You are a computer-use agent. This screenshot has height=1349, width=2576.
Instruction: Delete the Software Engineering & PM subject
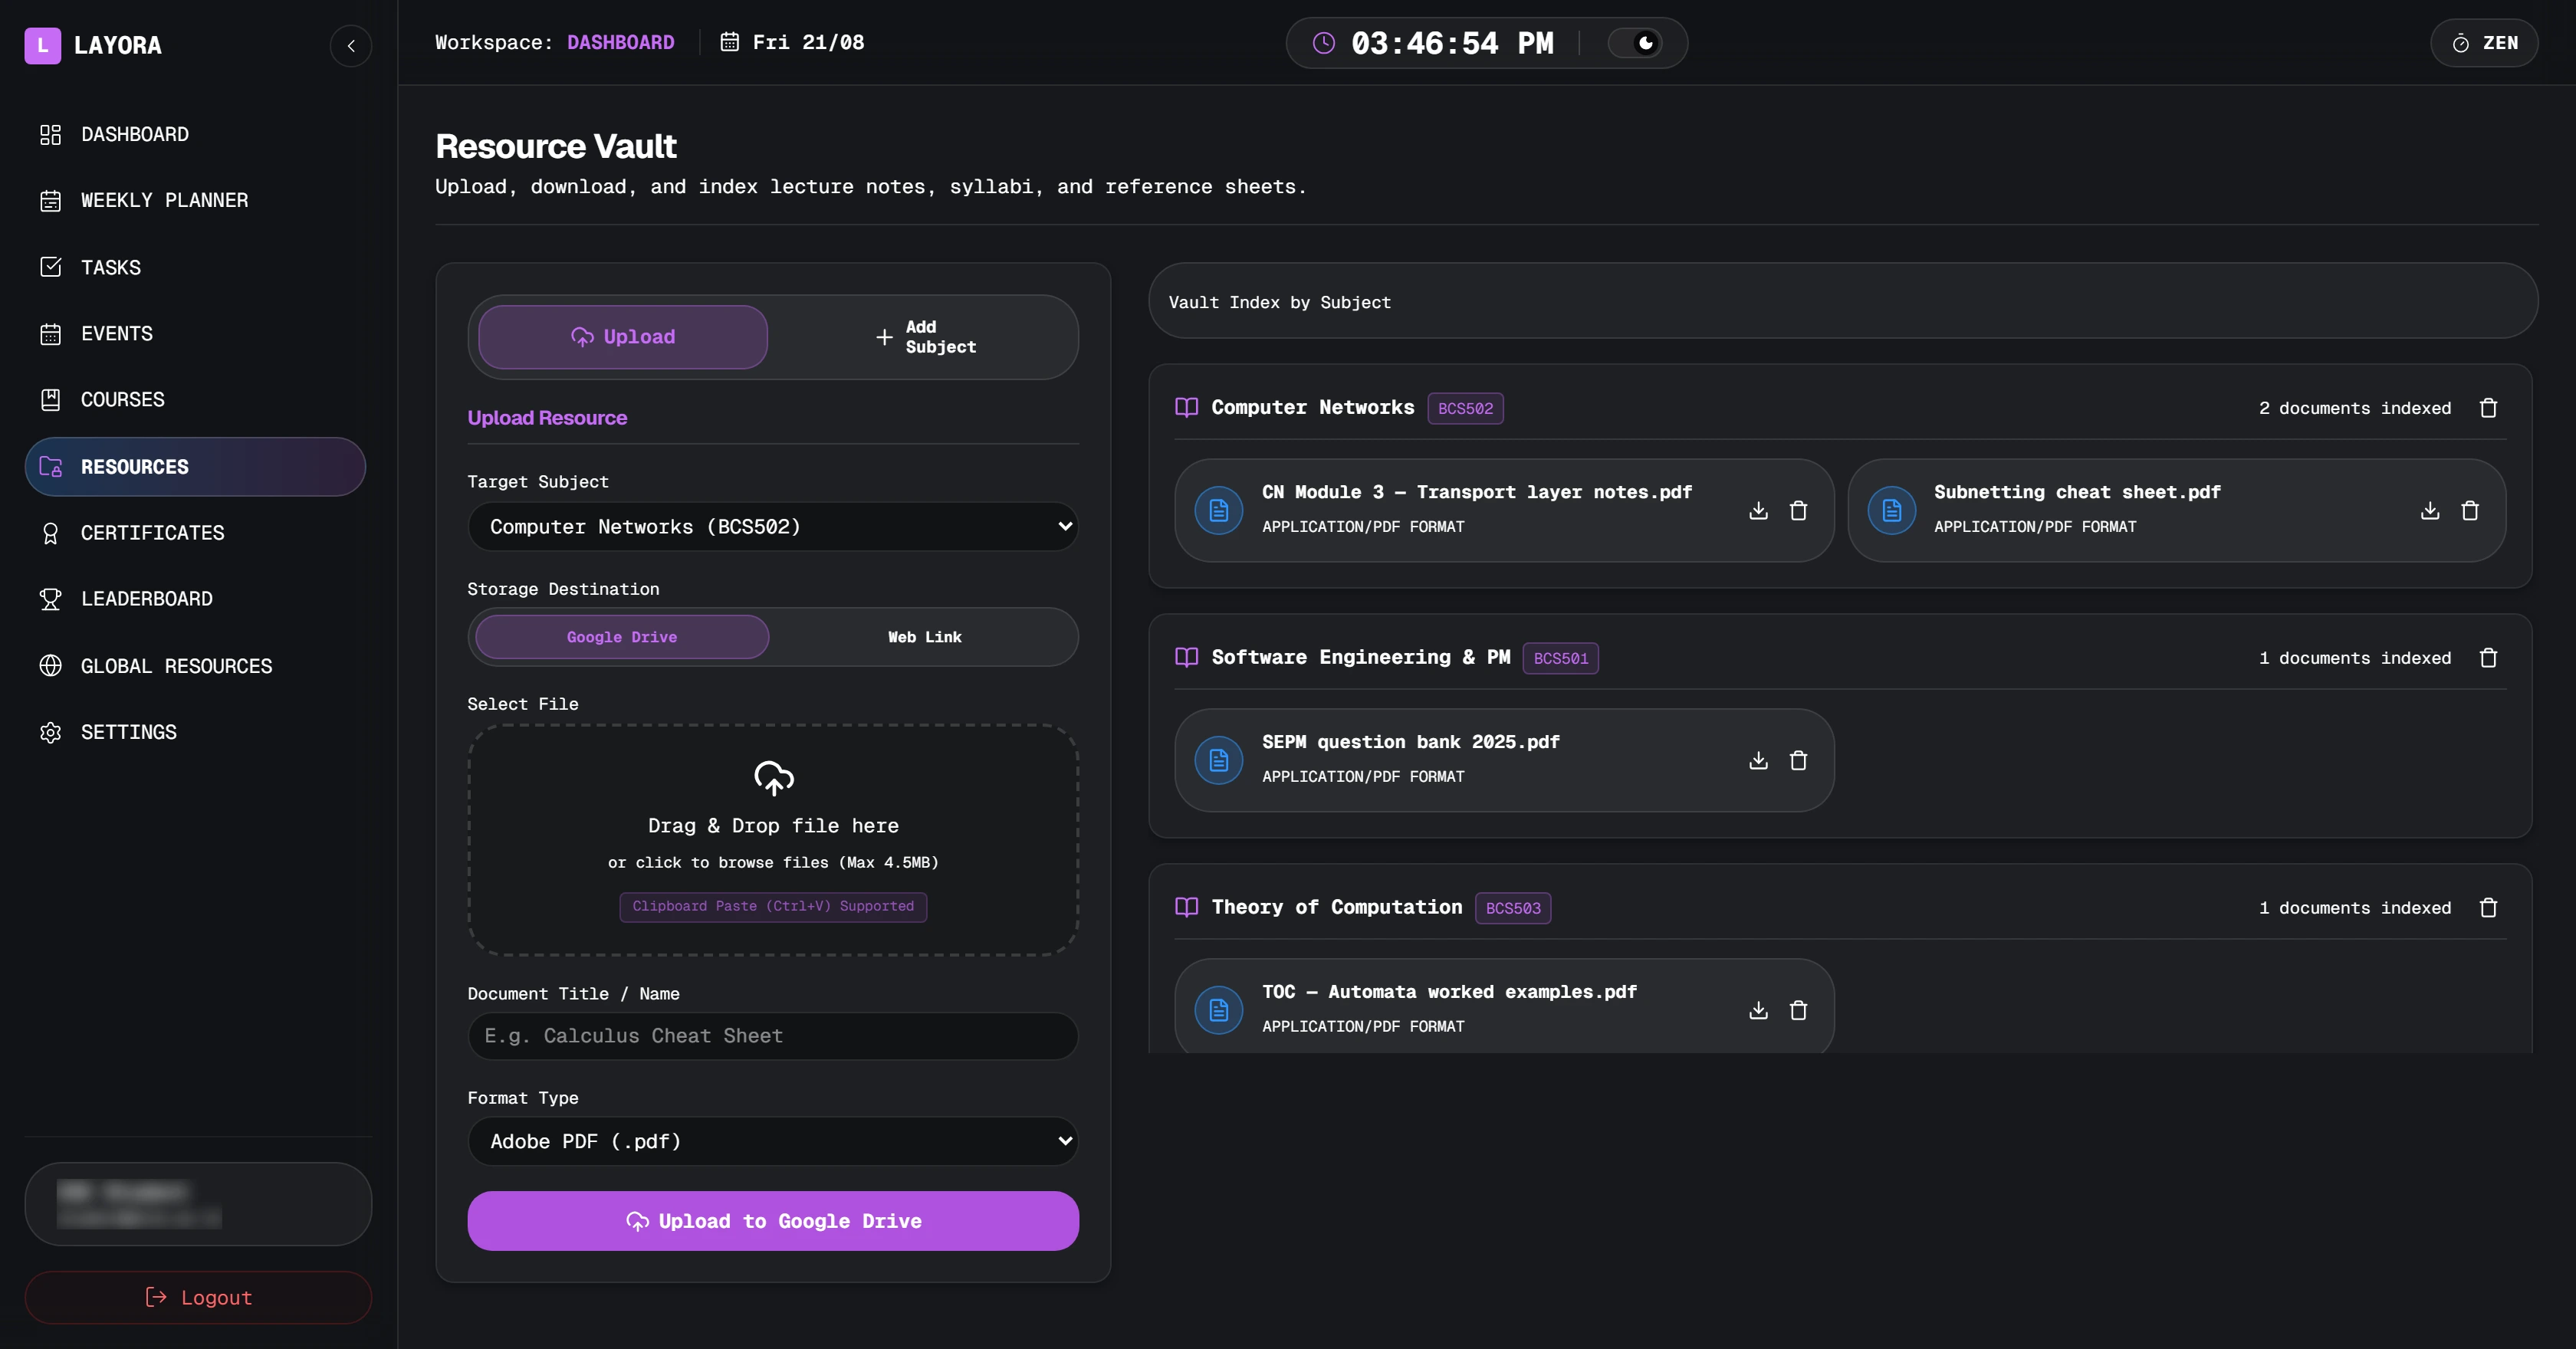click(2489, 658)
